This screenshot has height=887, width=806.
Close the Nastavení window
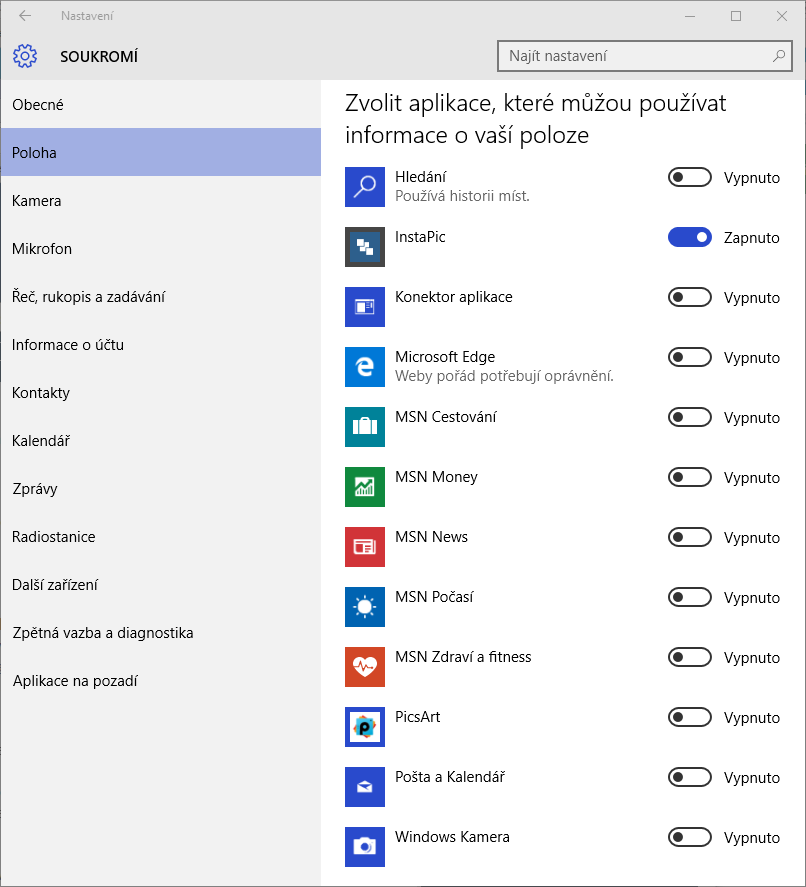[x=782, y=16]
